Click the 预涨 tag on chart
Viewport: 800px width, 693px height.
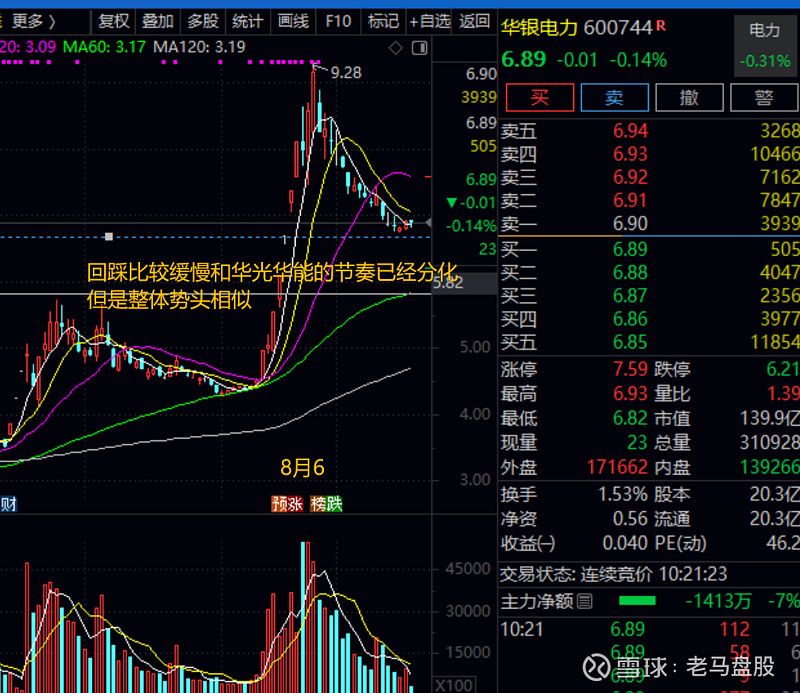point(287,504)
